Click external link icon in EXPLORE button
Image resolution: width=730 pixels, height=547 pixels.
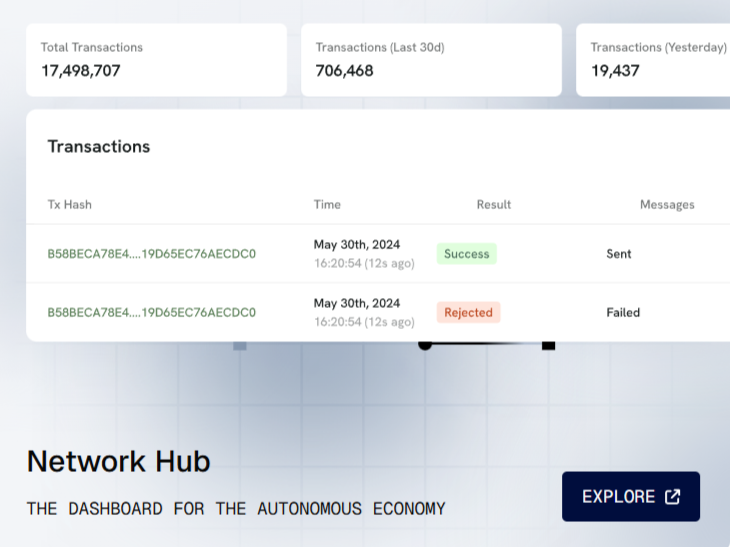(673, 496)
